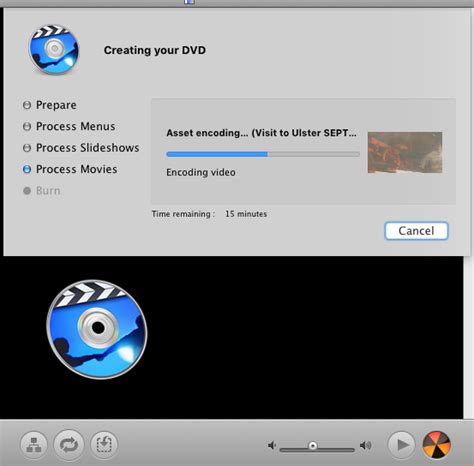Click the movie preview thumbnail

coord(405,153)
